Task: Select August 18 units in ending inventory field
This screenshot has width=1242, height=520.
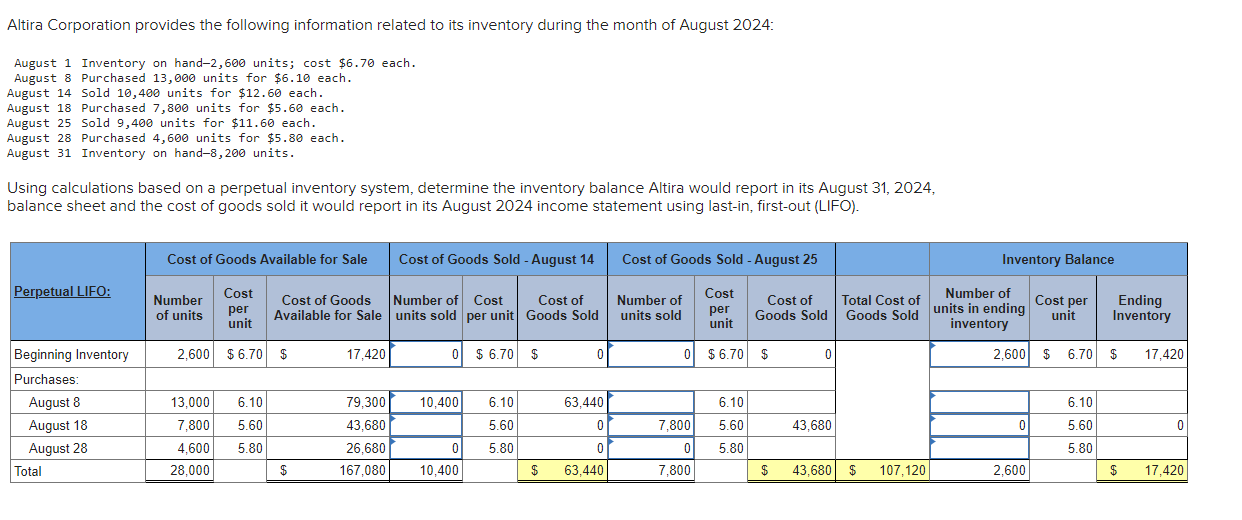Action: click(x=979, y=425)
